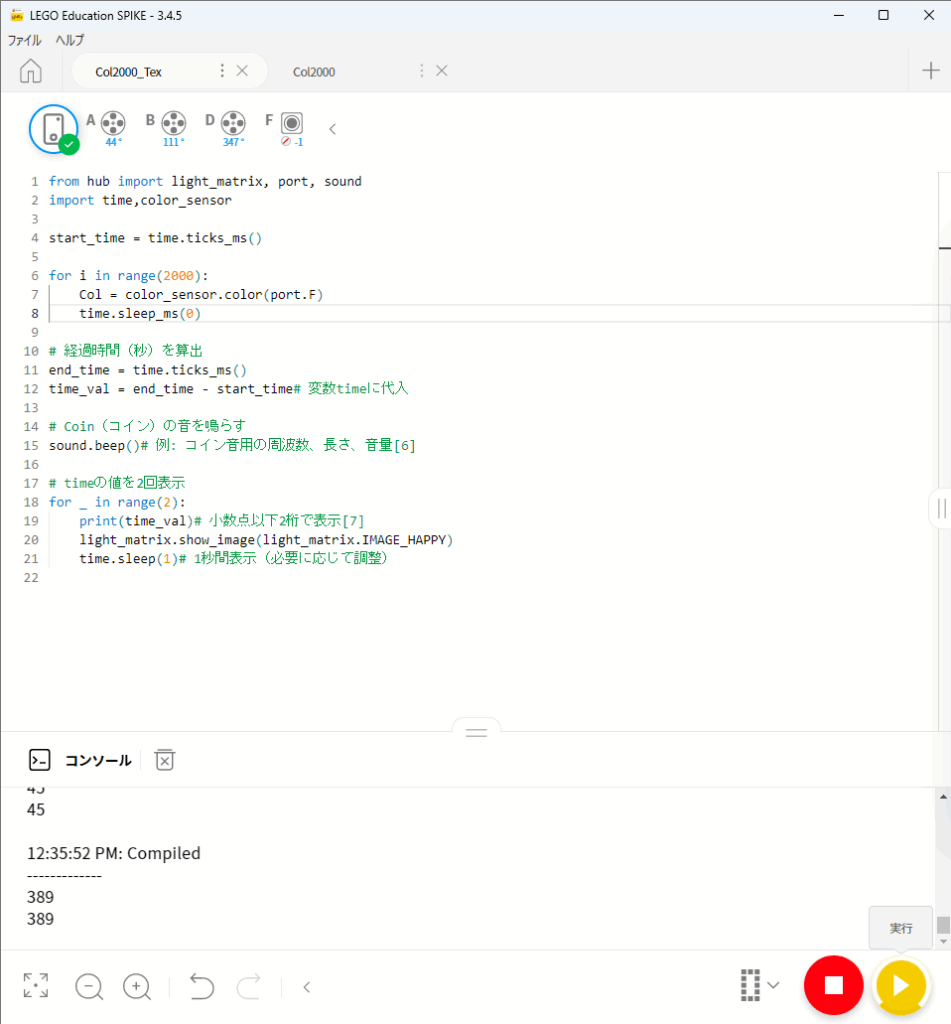This screenshot has width=951, height=1024.
Task: Fit editor to screen icon
Action: [36, 985]
